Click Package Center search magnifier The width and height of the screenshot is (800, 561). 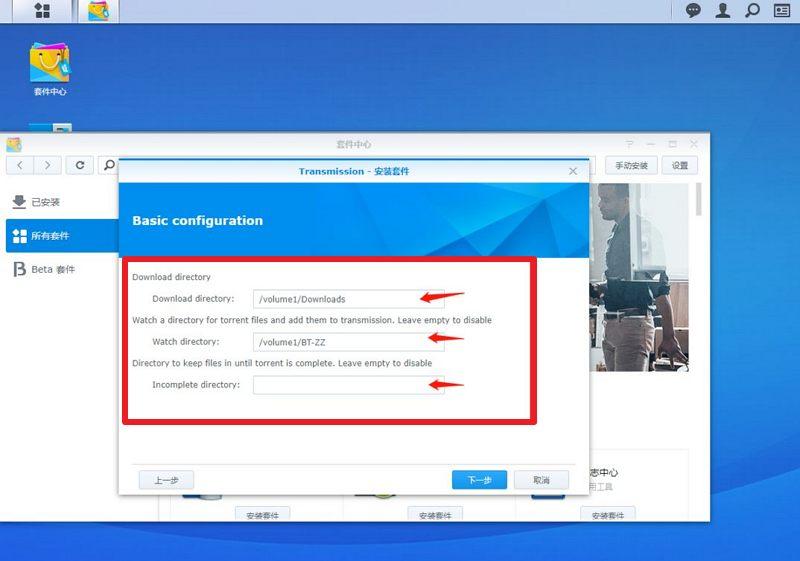tap(109, 165)
